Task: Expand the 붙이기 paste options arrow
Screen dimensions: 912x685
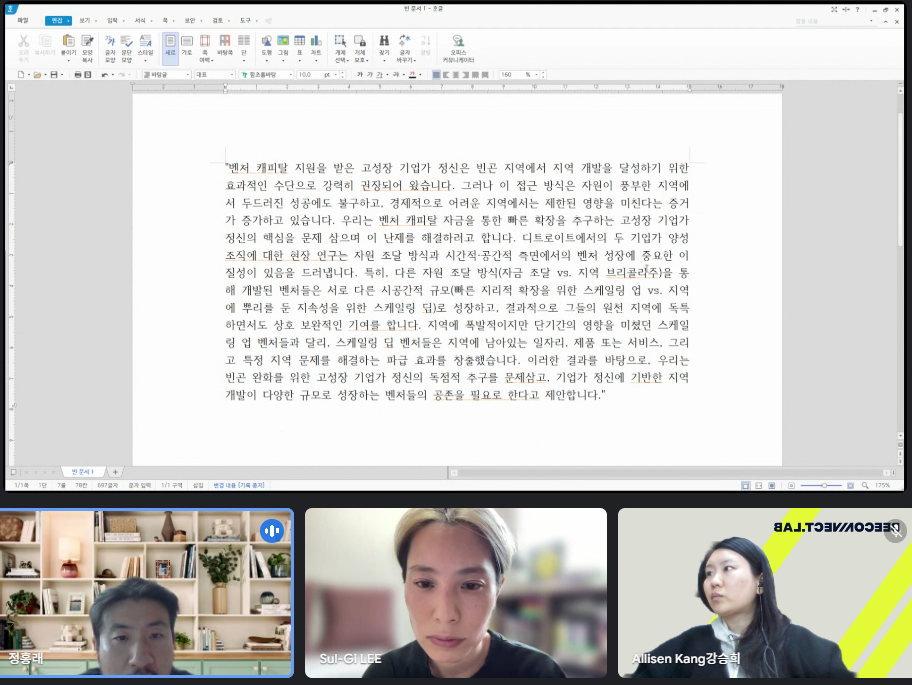Action: tap(68, 60)
